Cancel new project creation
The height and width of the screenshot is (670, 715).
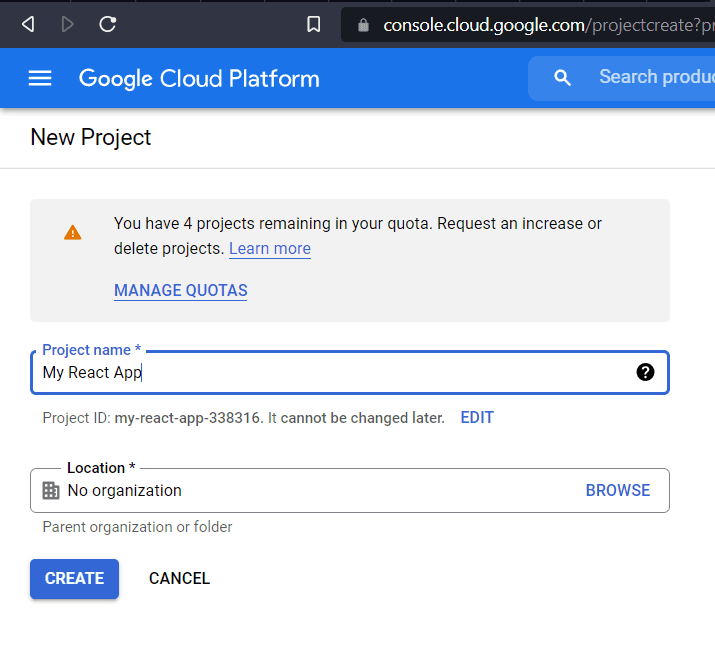[x=179, y=578]
